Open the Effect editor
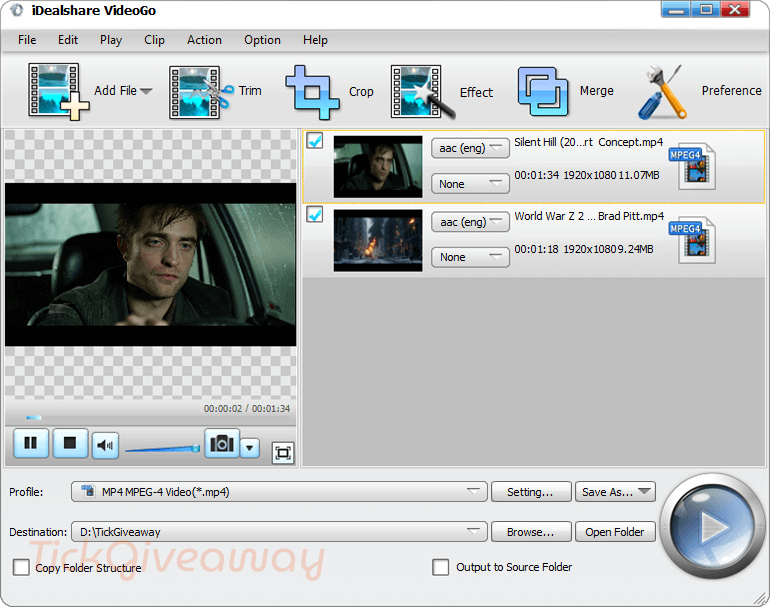Viewport: 770px width, 607px height. point(422,92)
